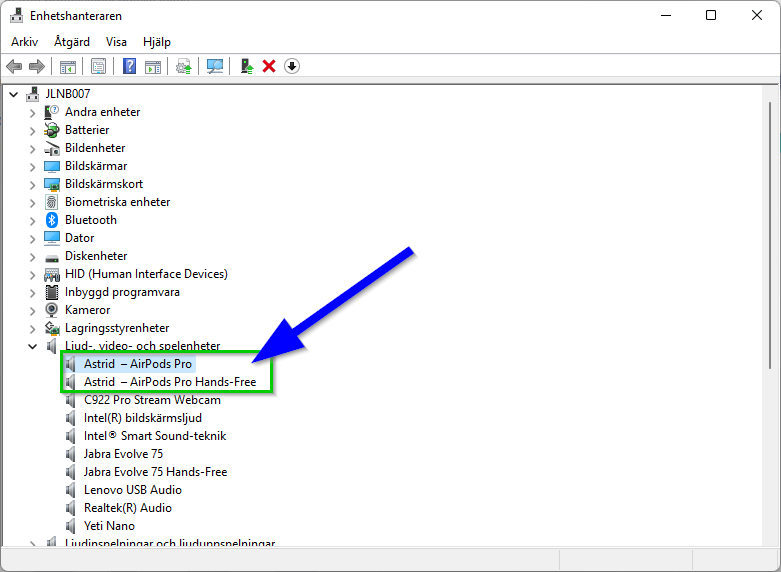Select the Inbyggd programvara label
The image size is (781, 572).
[x=122, y=292]
